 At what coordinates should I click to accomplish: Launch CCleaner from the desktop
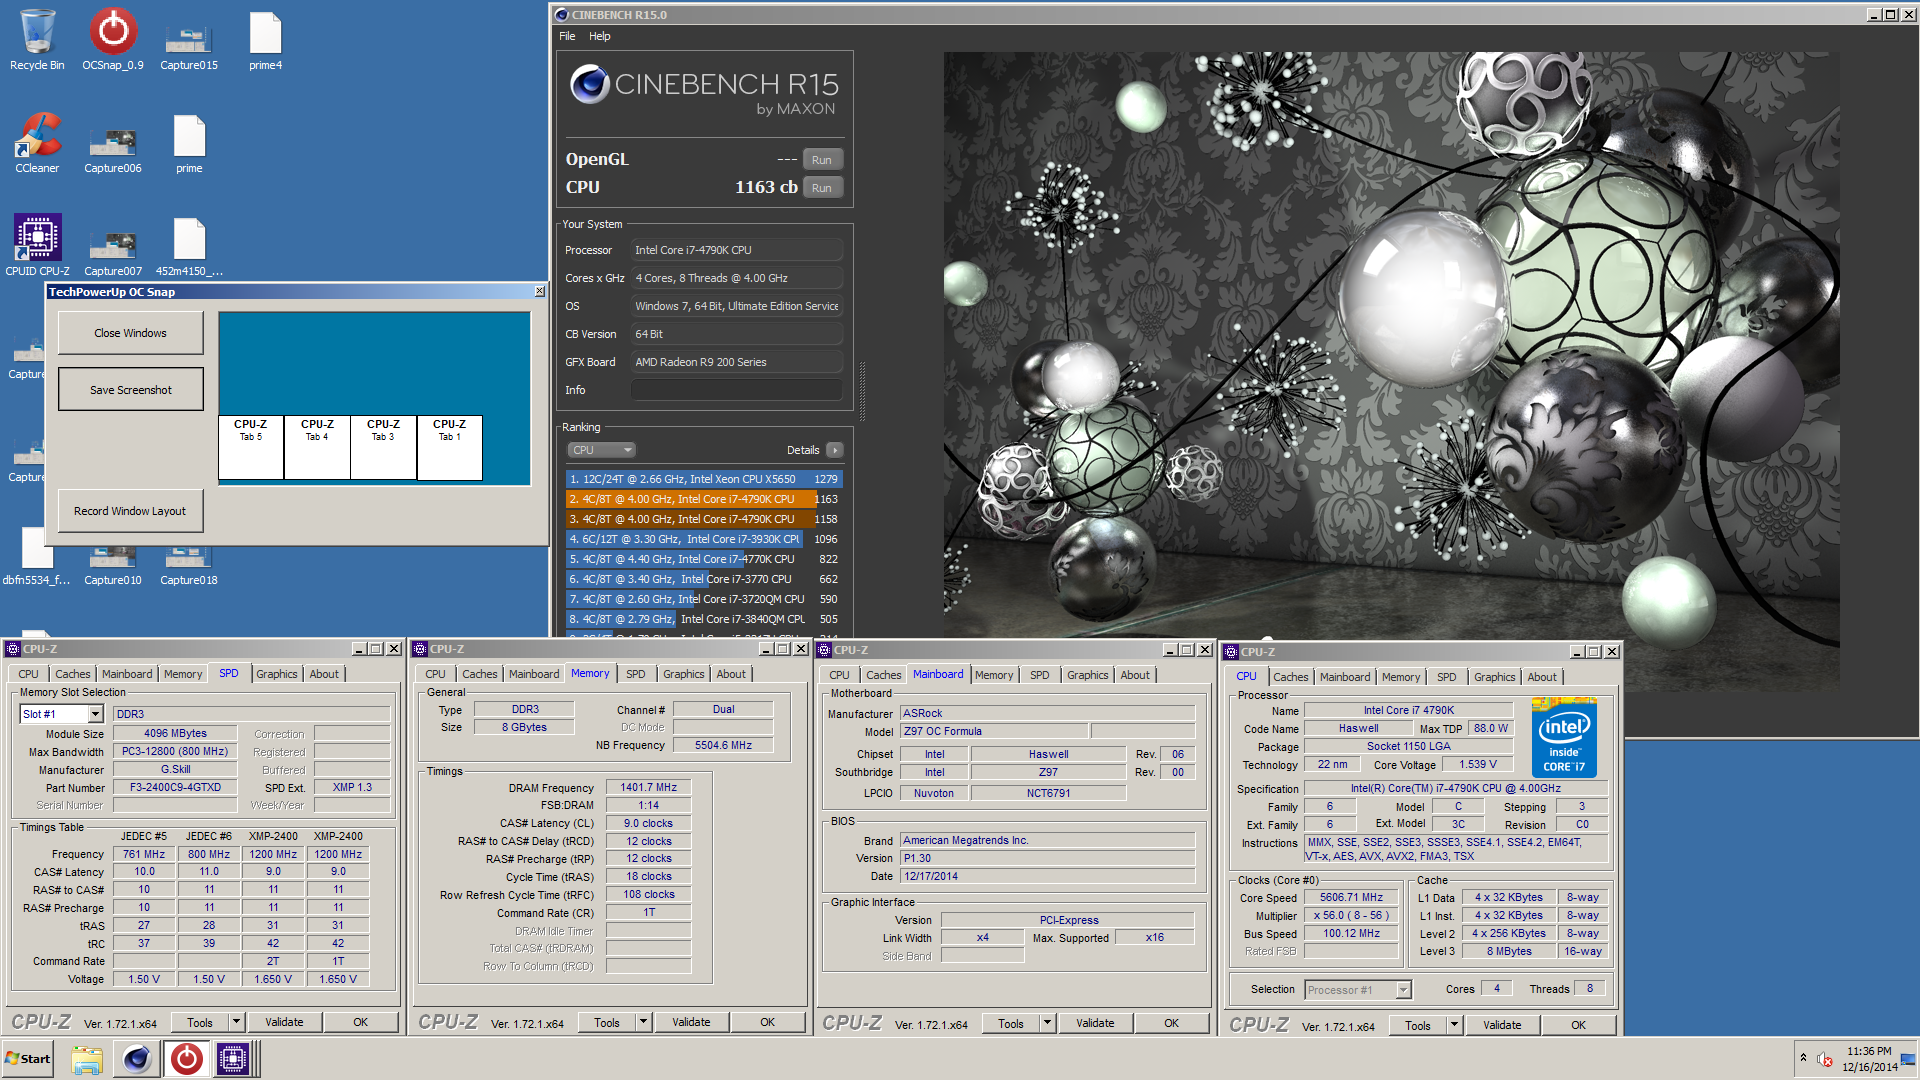point(37,143)
